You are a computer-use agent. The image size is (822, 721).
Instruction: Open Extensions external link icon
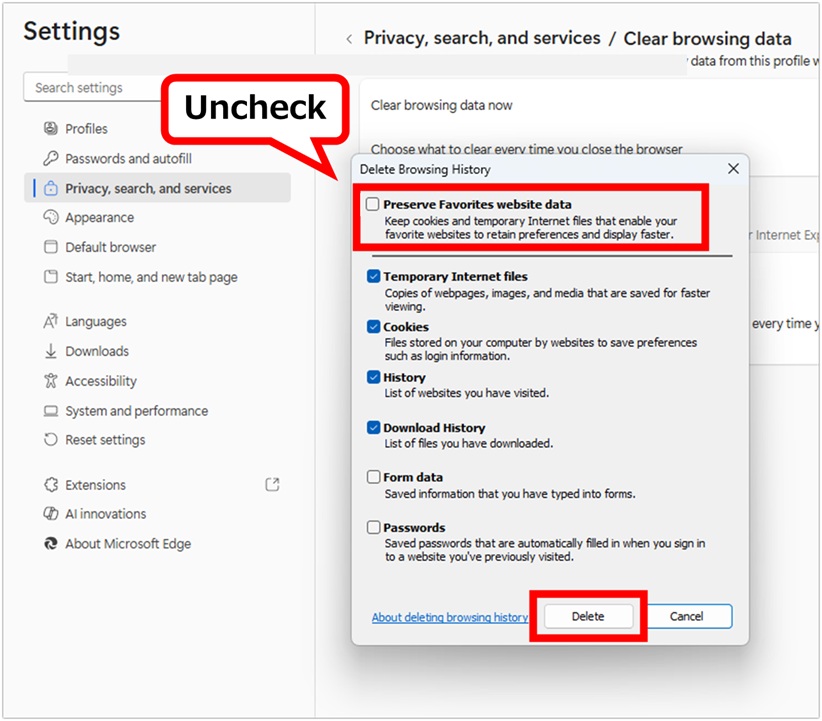(272, 485)
